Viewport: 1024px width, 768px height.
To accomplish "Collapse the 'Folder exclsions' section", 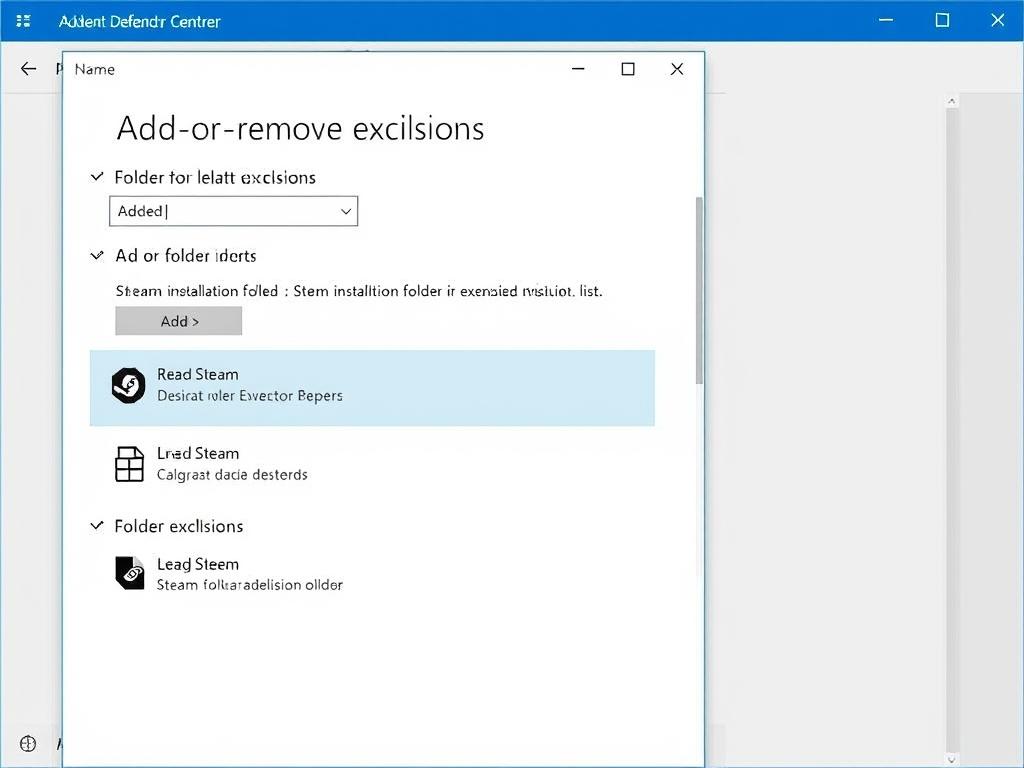I will [x=96, y=526].
